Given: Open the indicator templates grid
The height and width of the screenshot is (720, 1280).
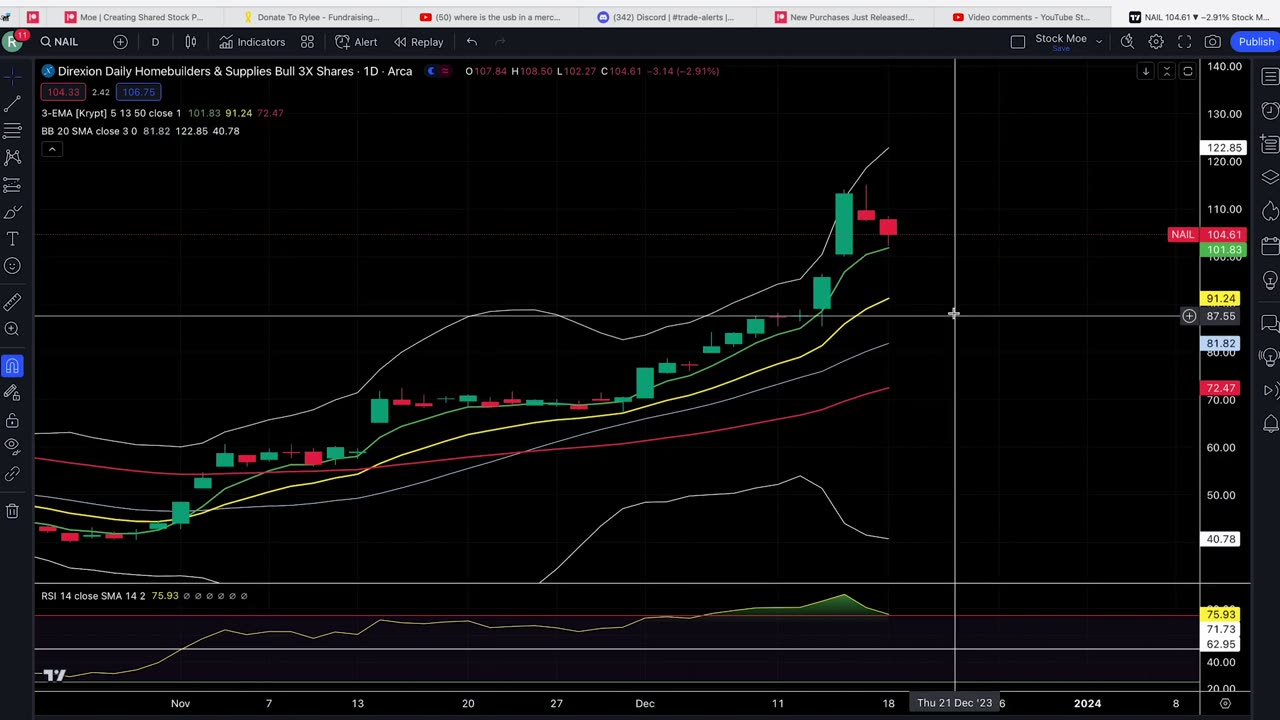Looking at the screenshot, I should (x=307, y=42).
